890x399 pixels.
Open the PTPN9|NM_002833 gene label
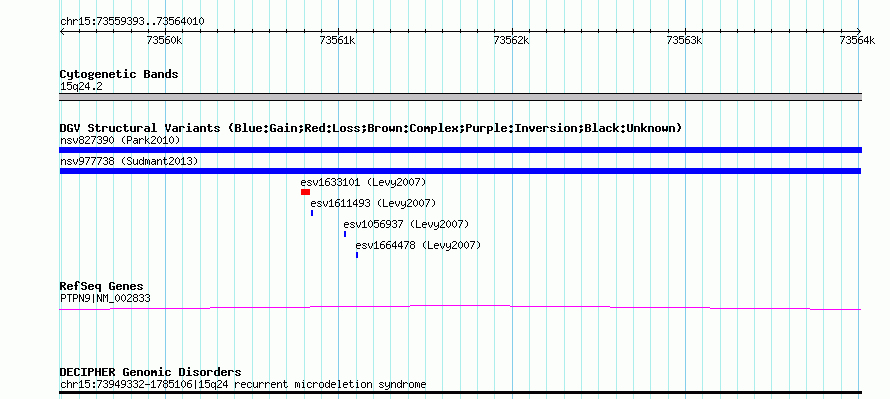pyautogui.click(x=105, y=298)
